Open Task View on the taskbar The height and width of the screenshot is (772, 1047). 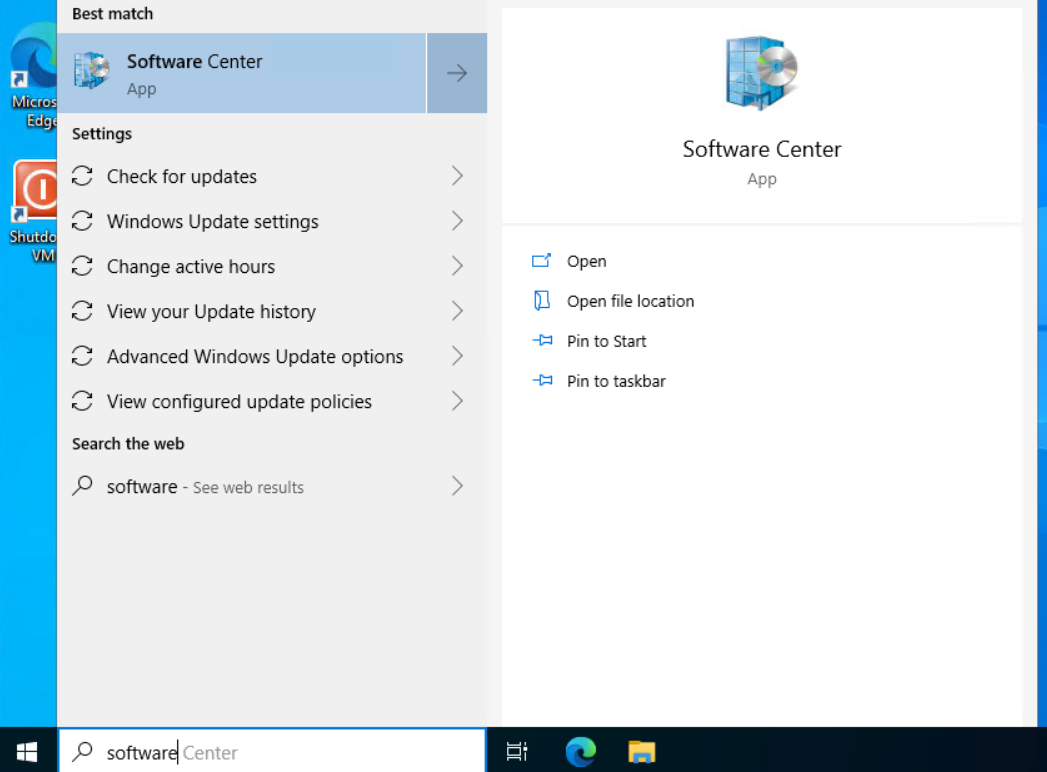pyautogui.click(x=517, y=752)
